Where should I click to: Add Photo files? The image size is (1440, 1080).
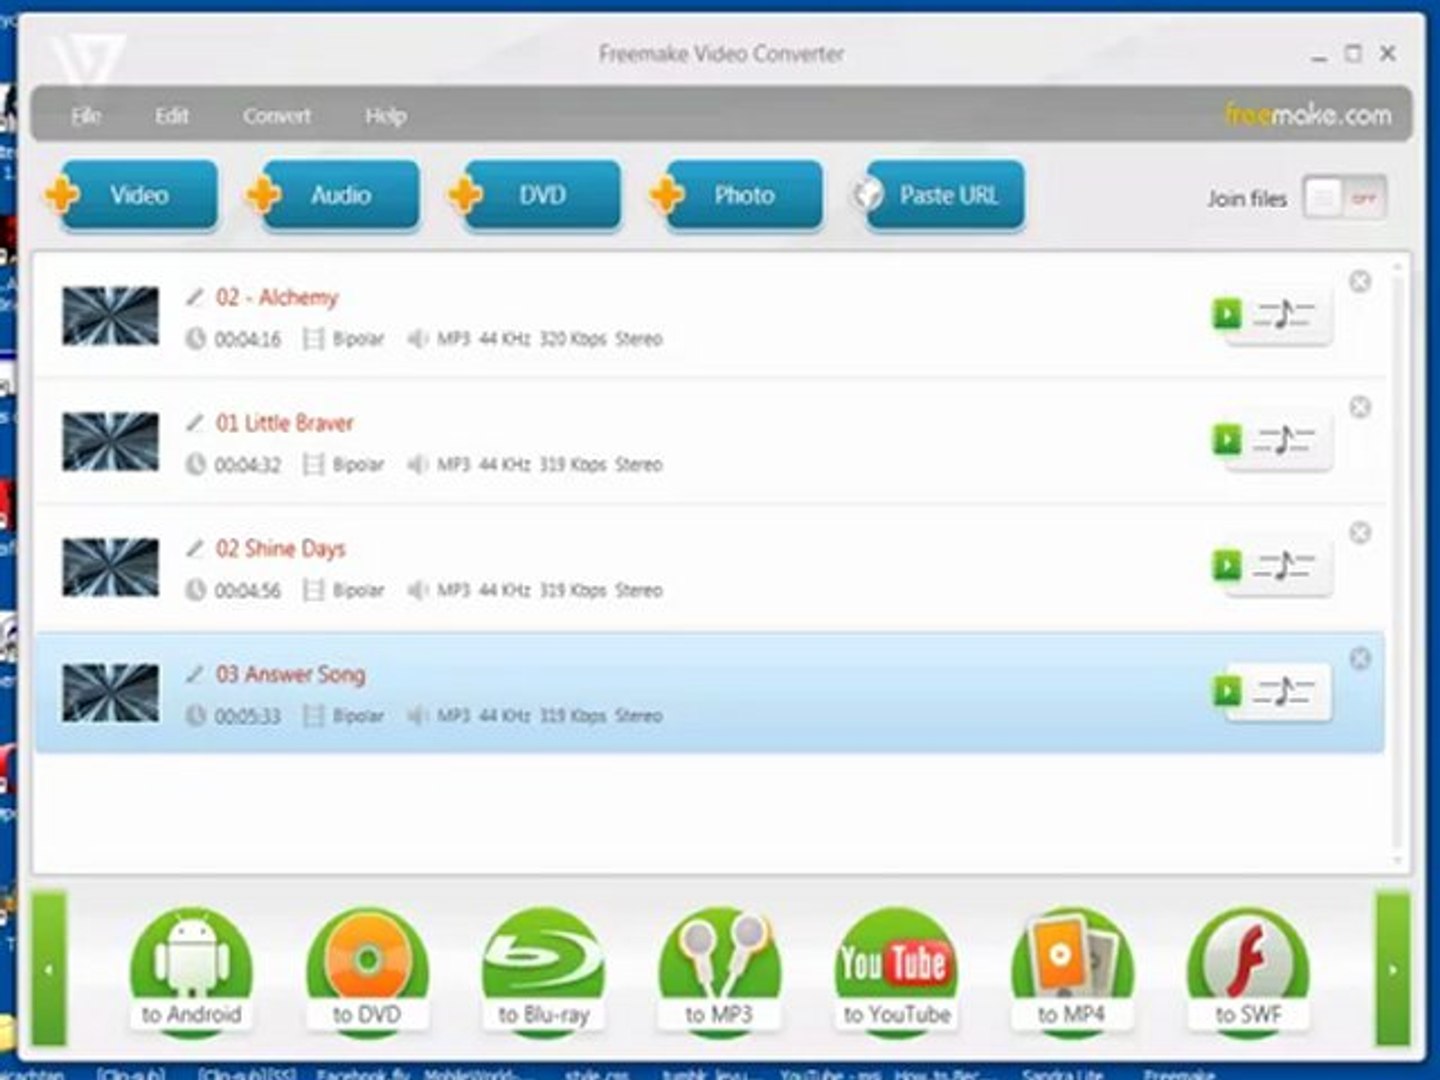point(737,195)
